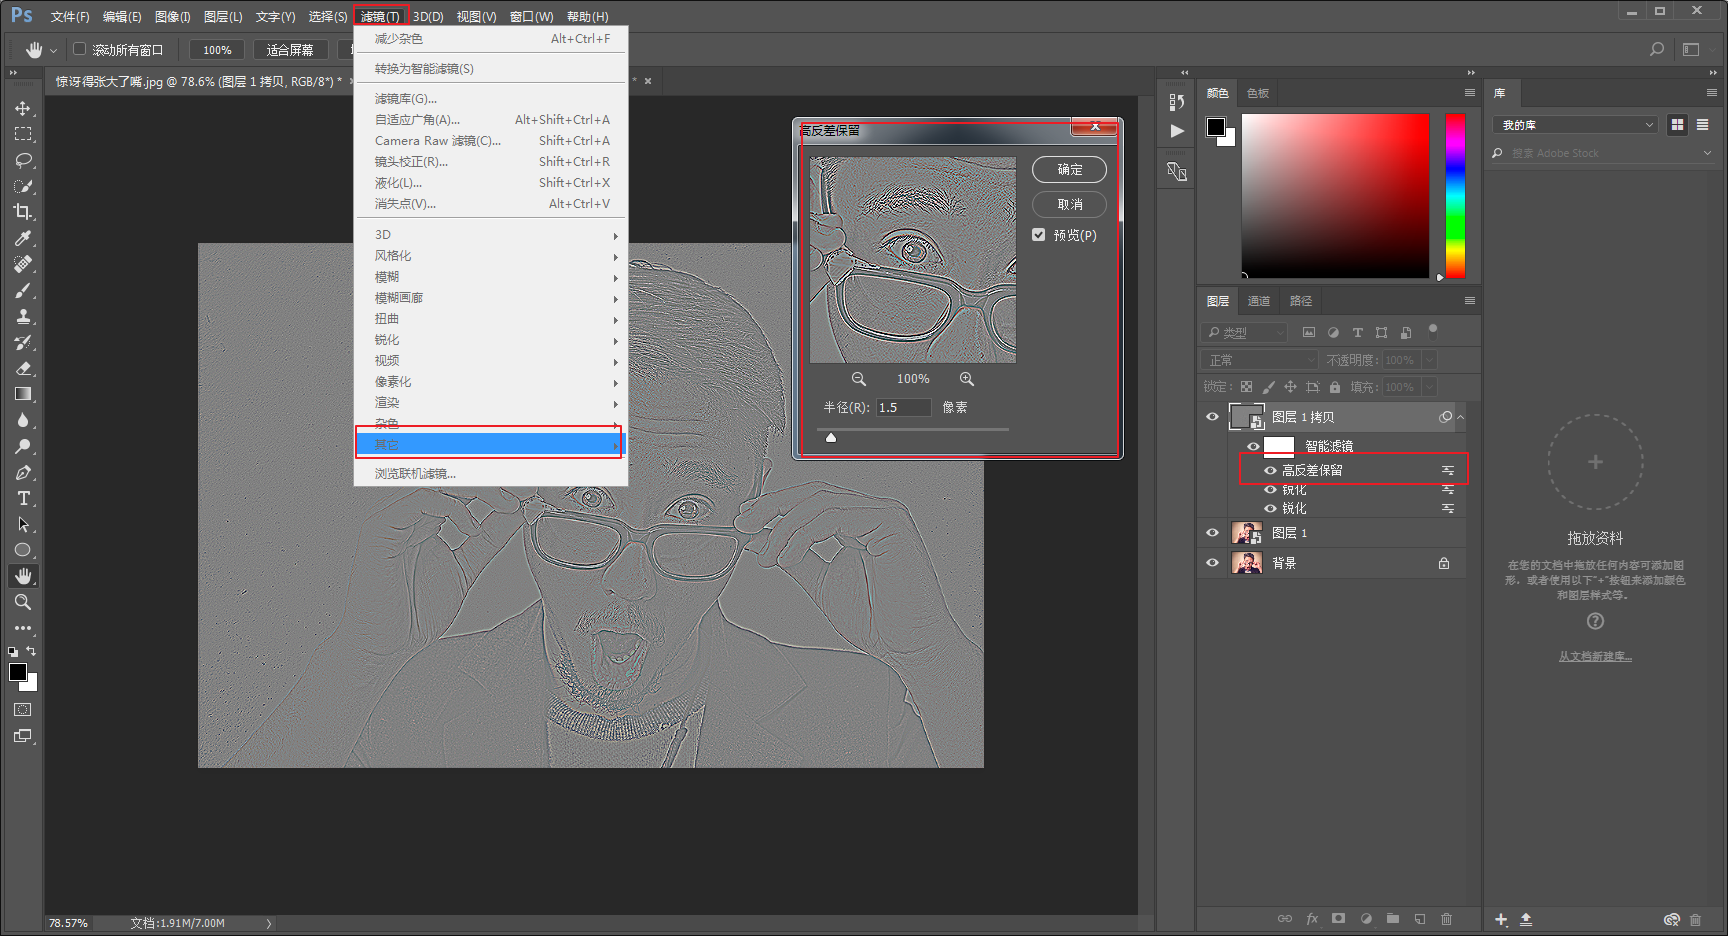Screen dimensions: 1728x936
Task: Select the Rectangular Marquee tool
Action: coord(22,134)
